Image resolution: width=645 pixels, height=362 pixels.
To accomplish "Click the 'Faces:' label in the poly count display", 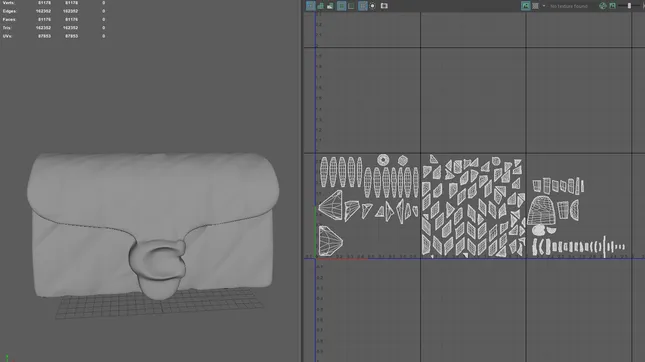I will (9, 19).
